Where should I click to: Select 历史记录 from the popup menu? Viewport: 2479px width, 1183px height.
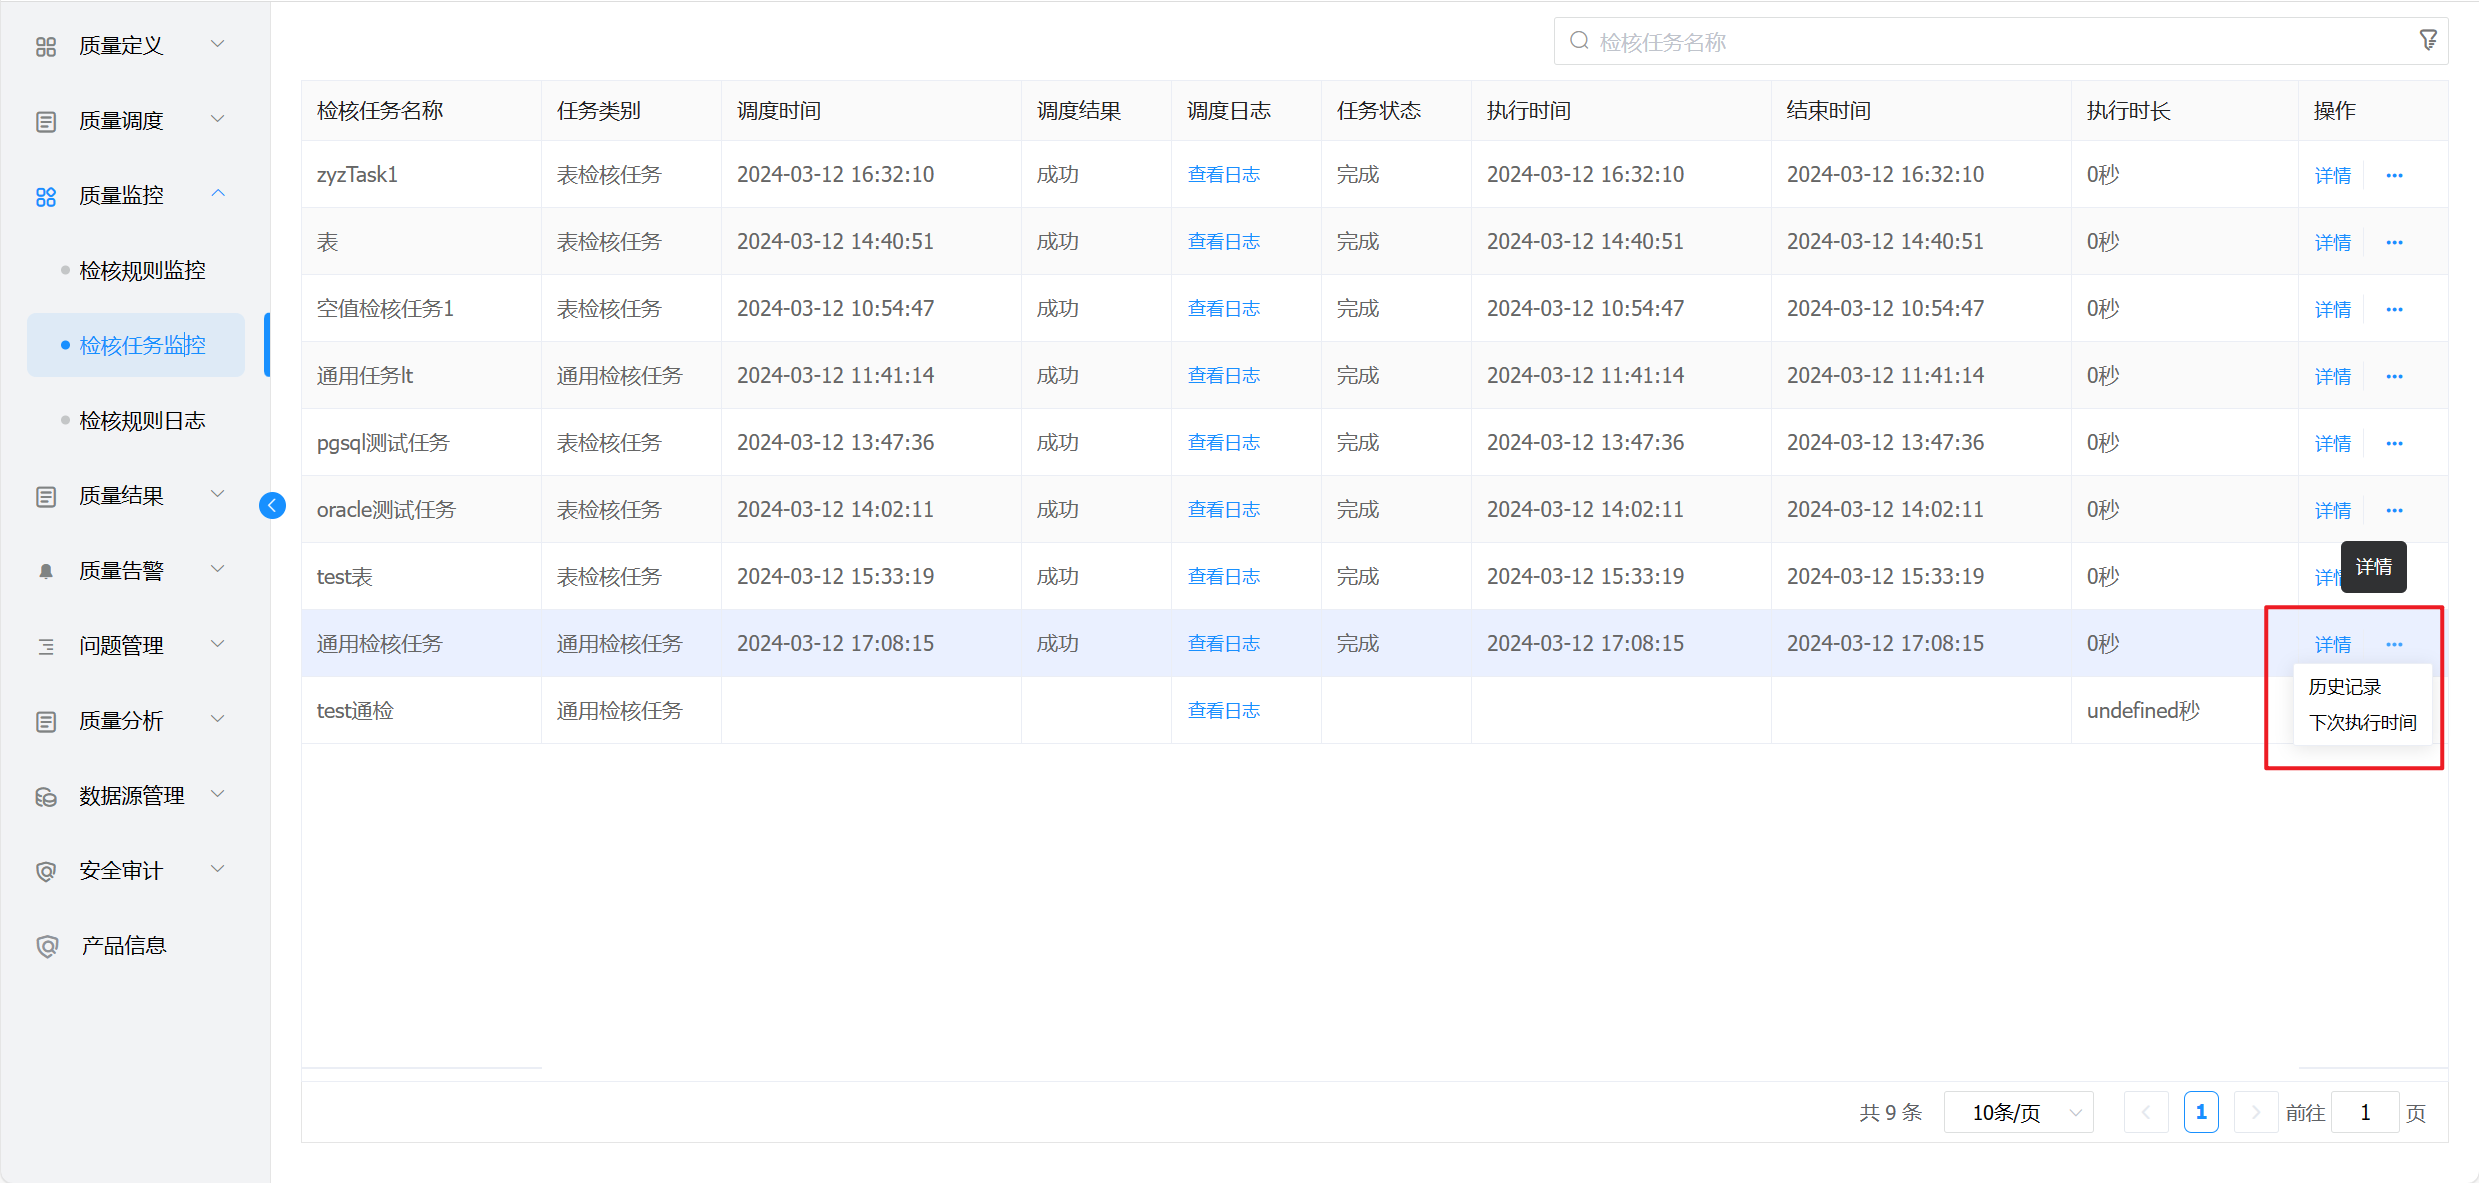tap(2344, 687)
